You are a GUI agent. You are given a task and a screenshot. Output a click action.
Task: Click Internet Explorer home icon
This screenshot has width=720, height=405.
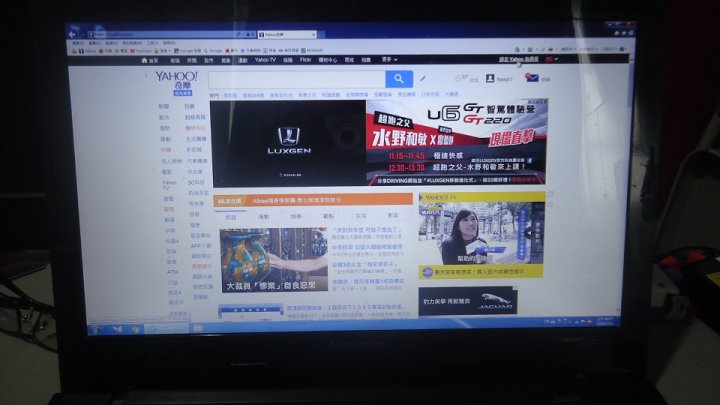617,33
